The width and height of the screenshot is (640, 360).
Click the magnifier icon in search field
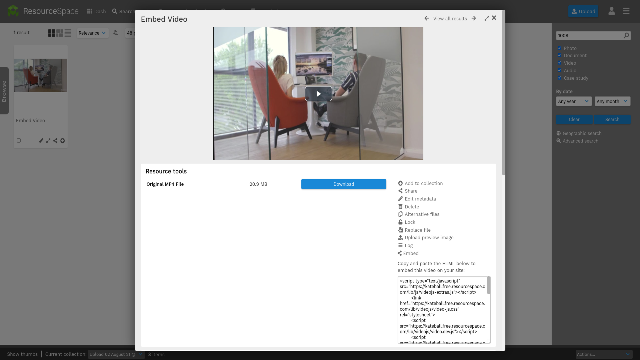coord(627,36)
